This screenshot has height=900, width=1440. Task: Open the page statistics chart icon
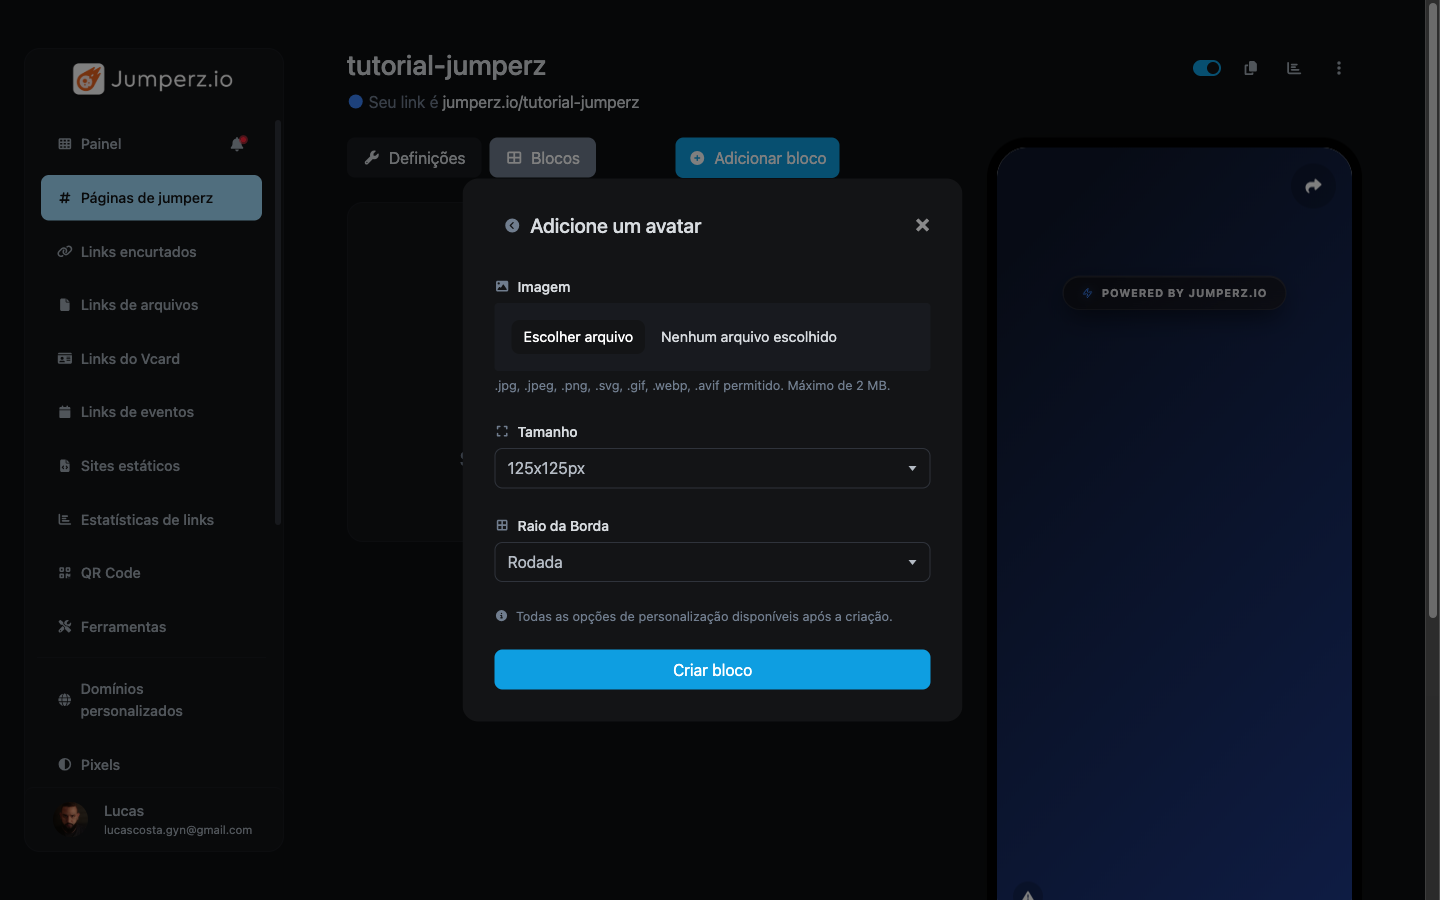click(x=1294, y=68)
